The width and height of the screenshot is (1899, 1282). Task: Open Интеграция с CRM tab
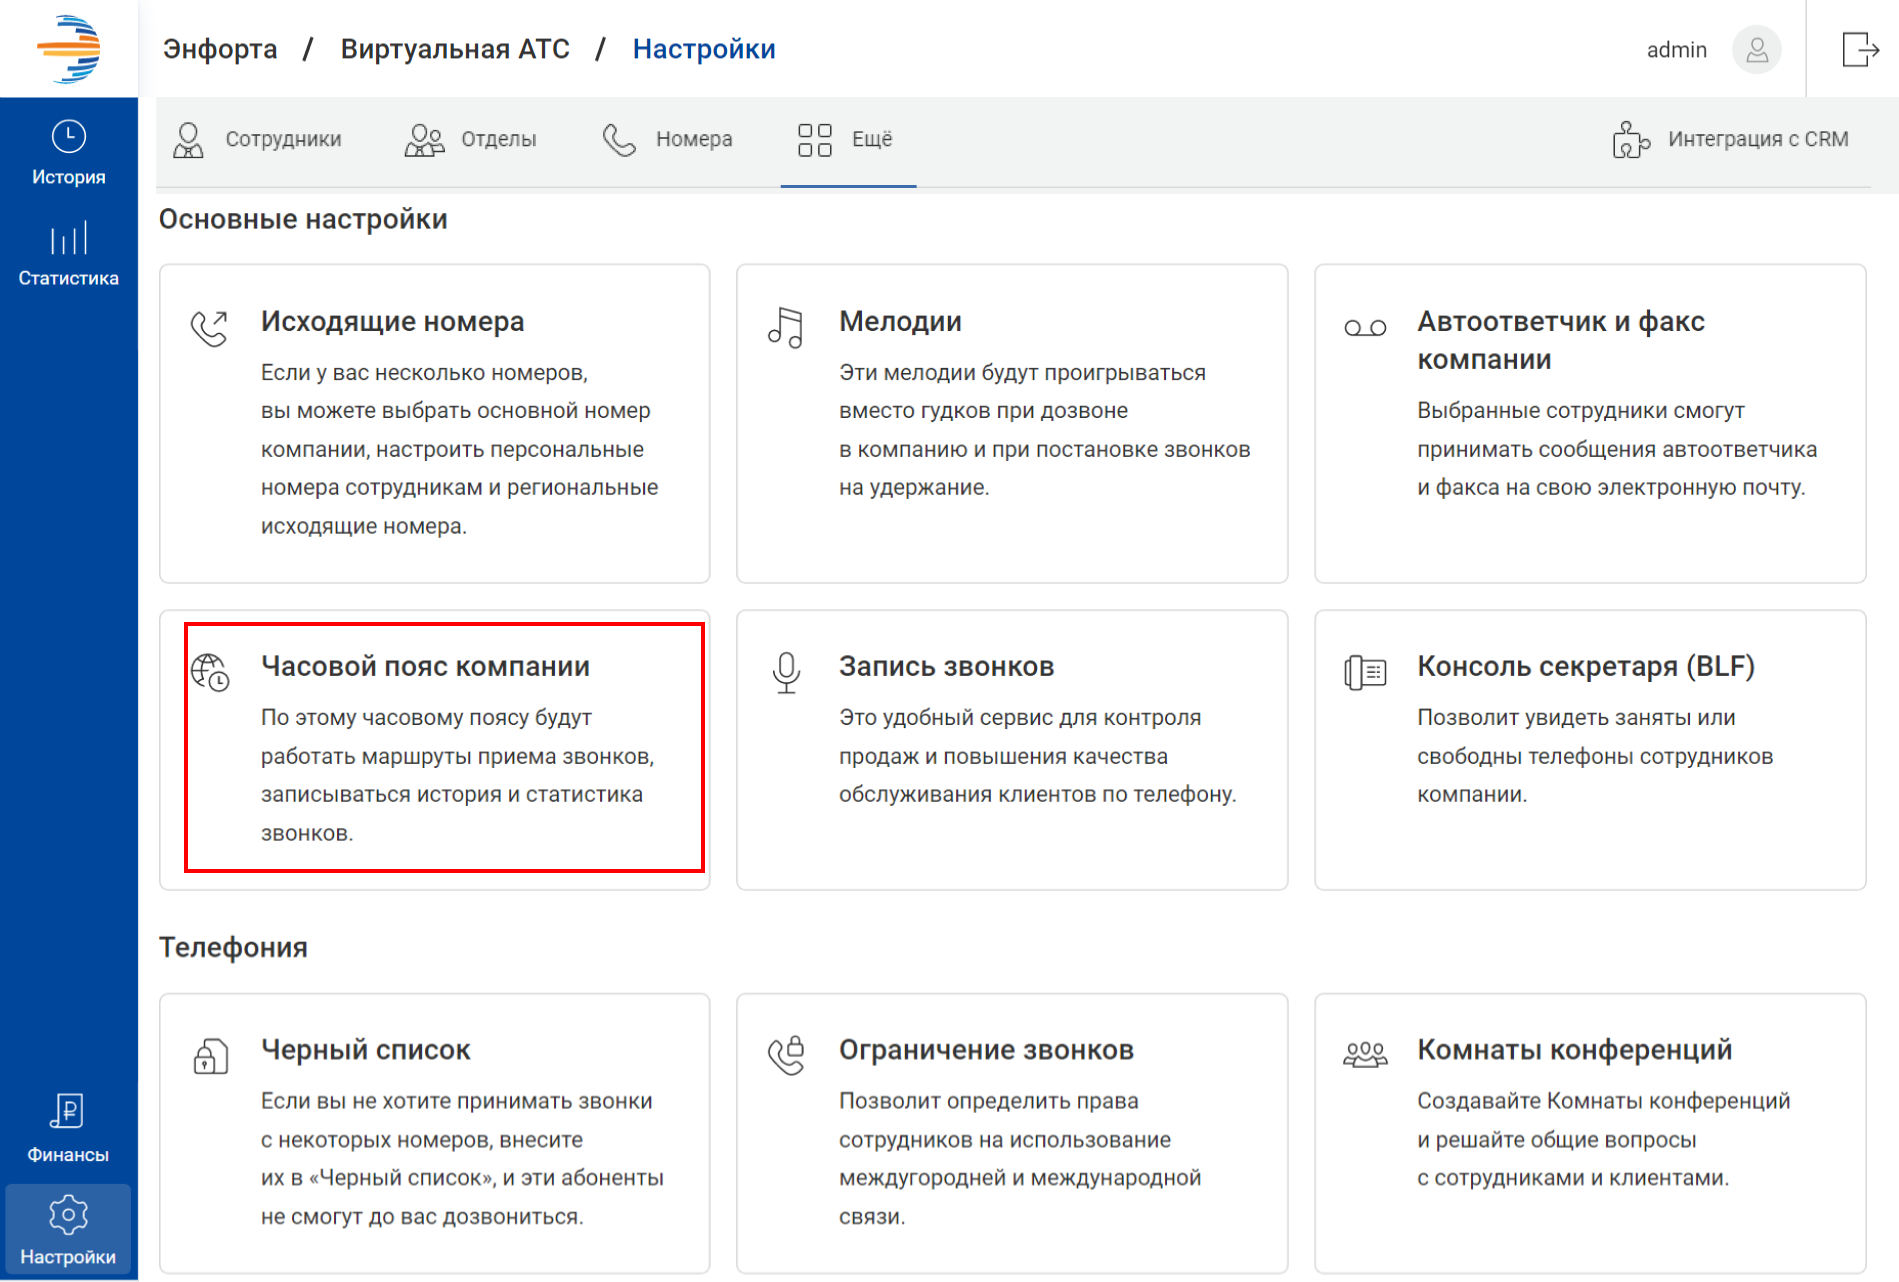[1731, 140]
